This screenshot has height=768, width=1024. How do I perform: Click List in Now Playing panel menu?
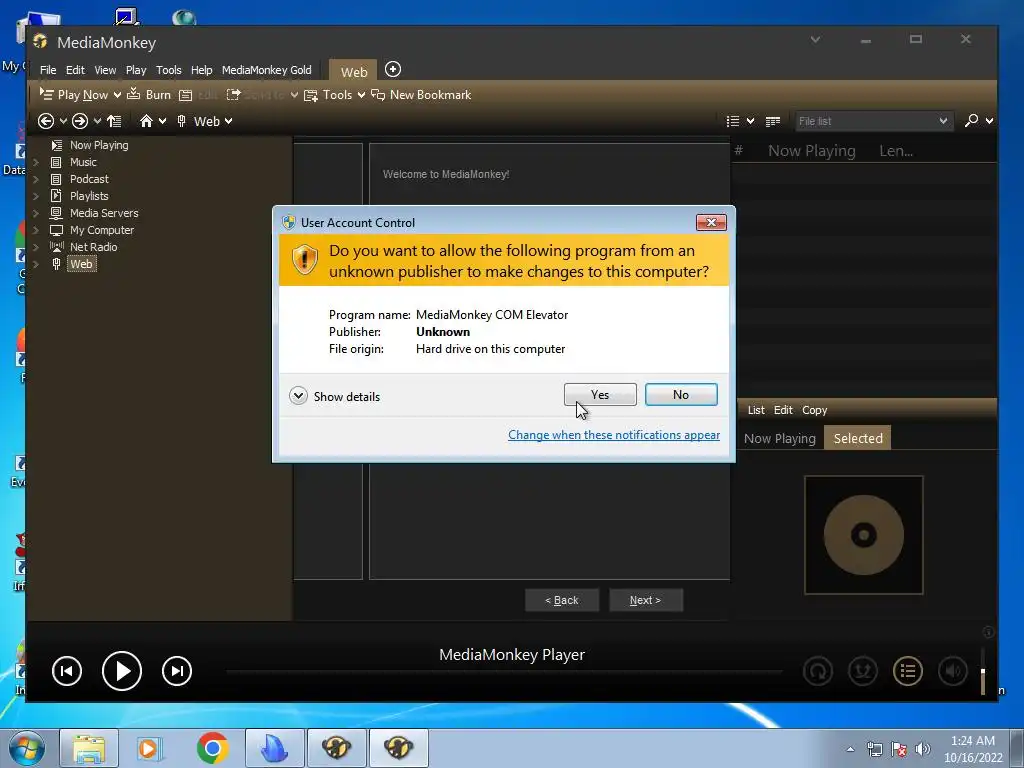pyautogui.click(x=756, y=410)
